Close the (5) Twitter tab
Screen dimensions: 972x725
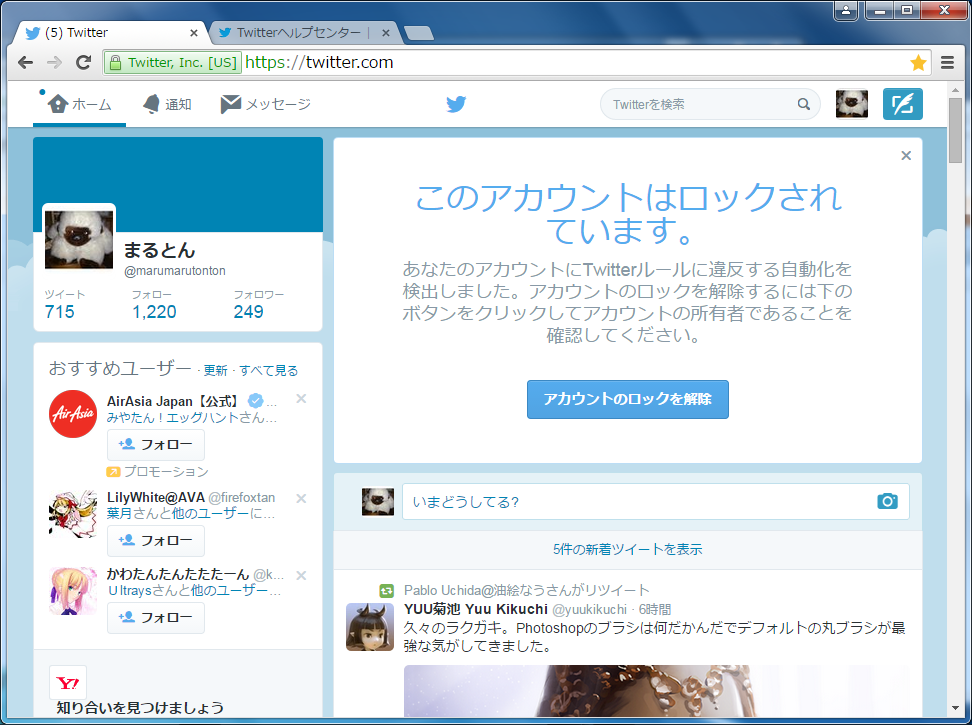pyautogui.click(x=193, y=33)
